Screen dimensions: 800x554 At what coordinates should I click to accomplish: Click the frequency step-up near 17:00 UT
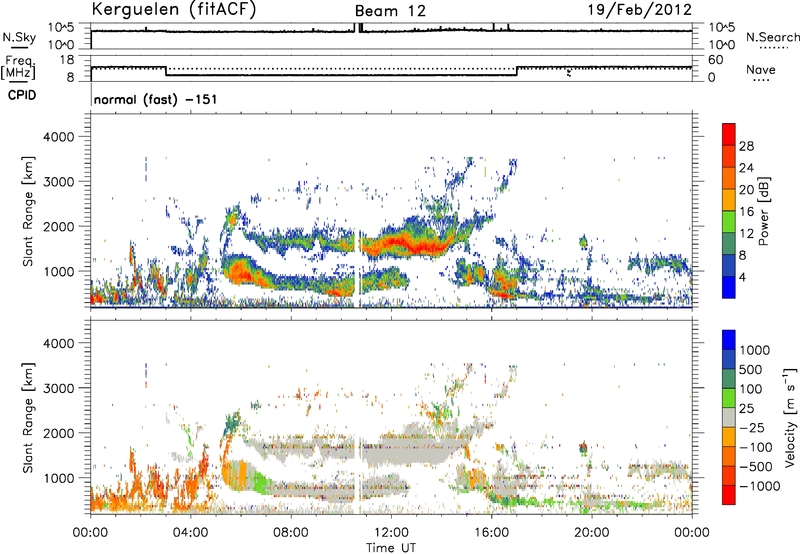pos(517,71)
